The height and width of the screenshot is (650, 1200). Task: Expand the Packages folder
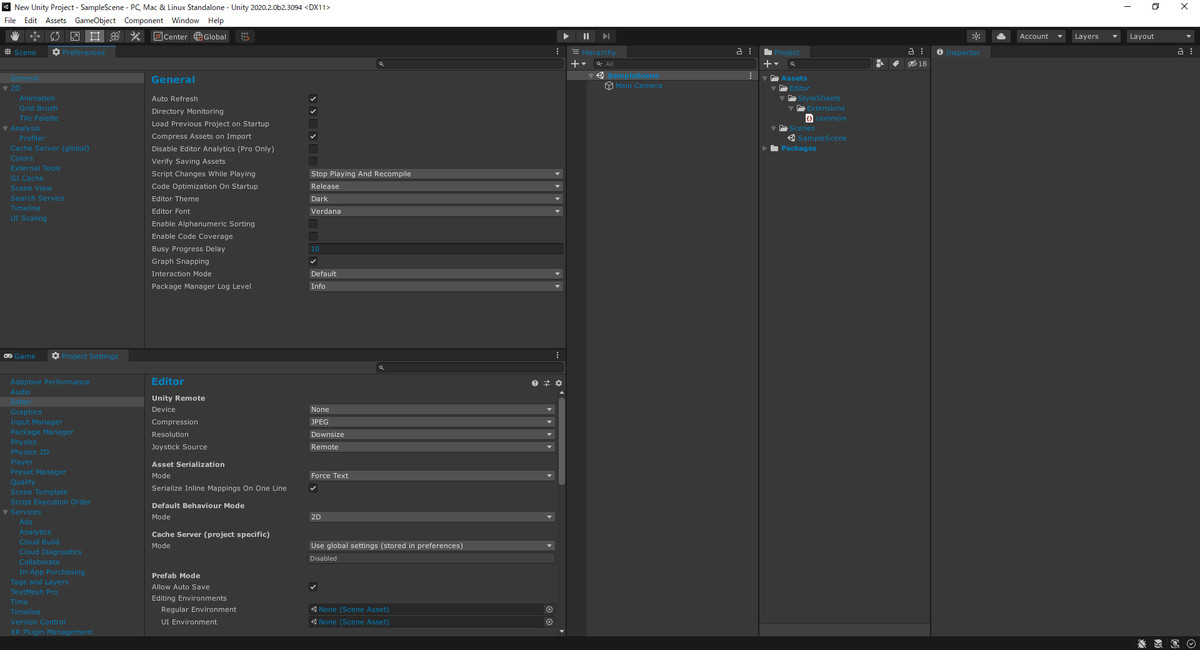coord(766,148)
